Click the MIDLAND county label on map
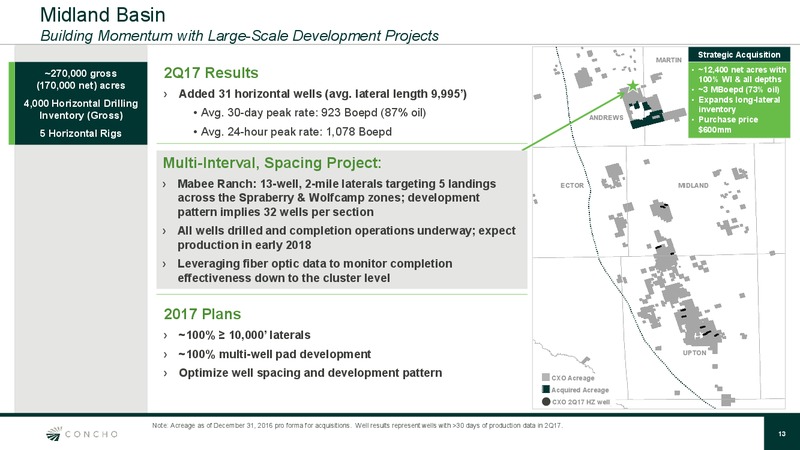The image size is (800, 450). point(693,185)
